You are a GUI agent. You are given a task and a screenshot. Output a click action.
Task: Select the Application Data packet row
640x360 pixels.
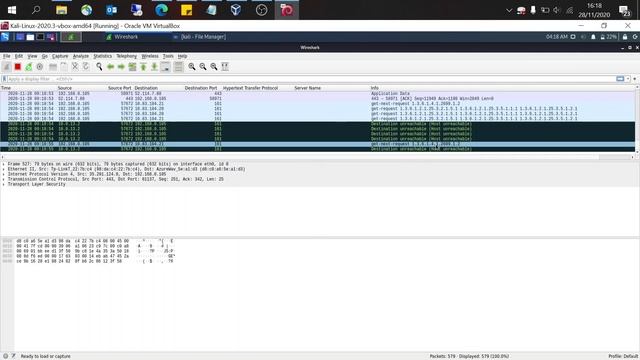(x=318, y=93)
